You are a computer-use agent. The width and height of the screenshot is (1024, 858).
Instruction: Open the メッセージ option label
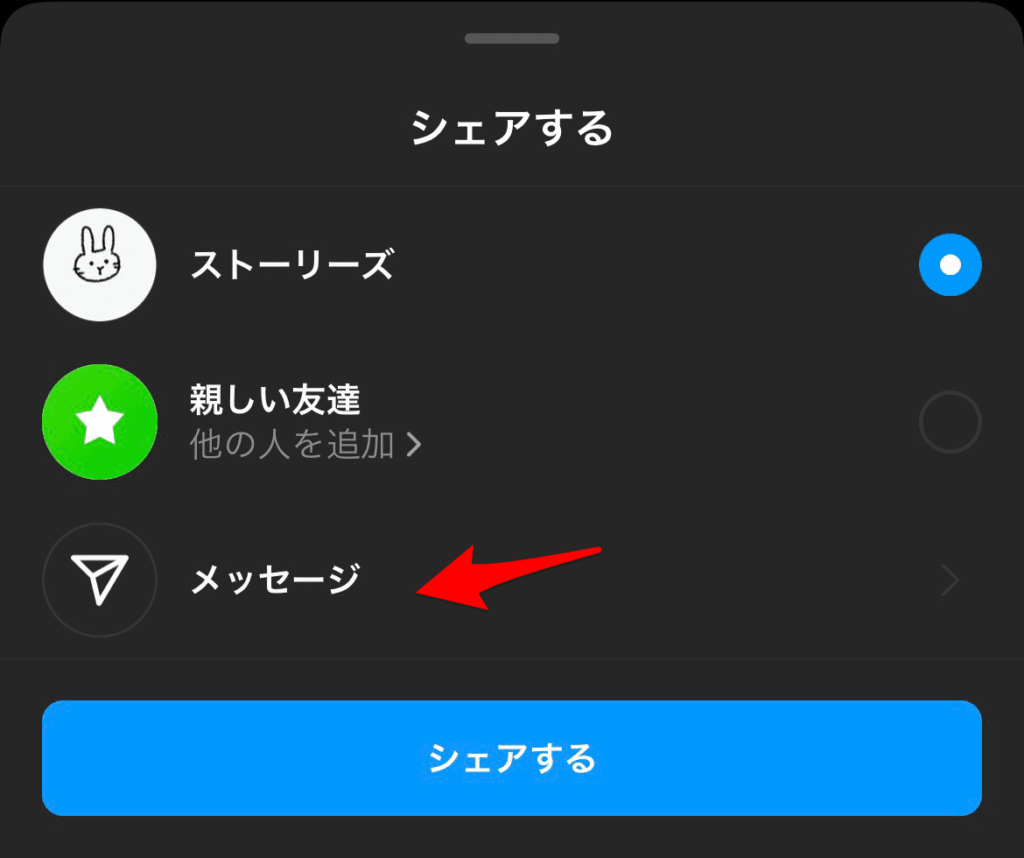tap(275, 579)
